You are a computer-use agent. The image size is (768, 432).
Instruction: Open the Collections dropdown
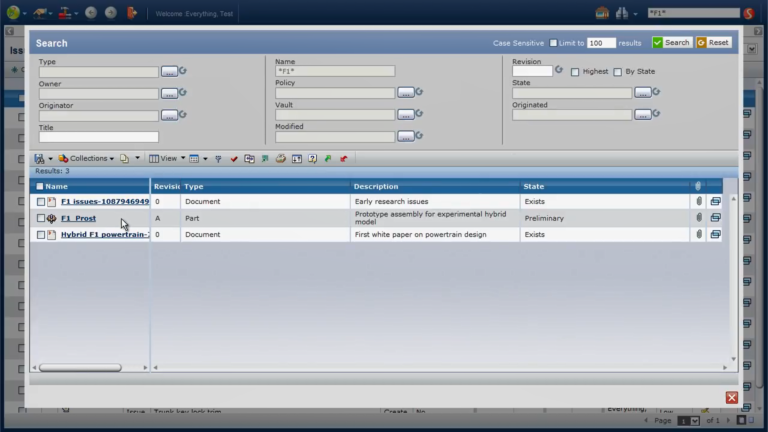(86, 159)
